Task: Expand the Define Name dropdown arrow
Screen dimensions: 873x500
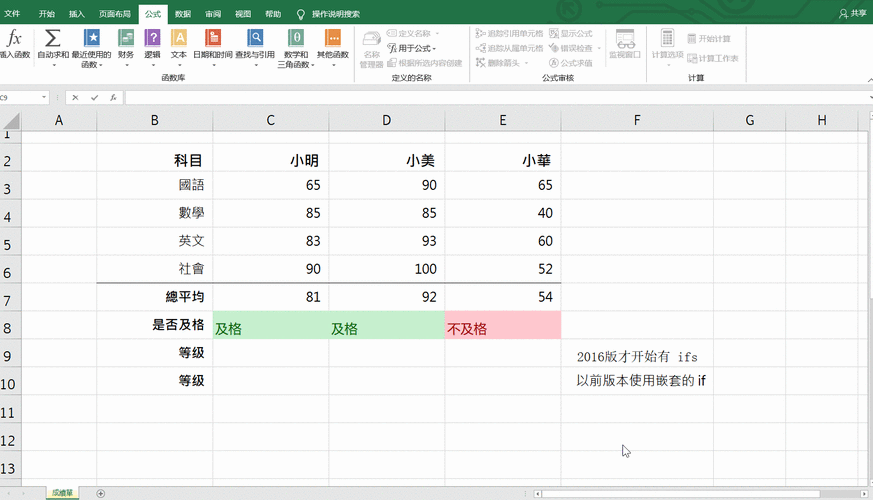Action: pyautogui.click(x=437, y=33)
